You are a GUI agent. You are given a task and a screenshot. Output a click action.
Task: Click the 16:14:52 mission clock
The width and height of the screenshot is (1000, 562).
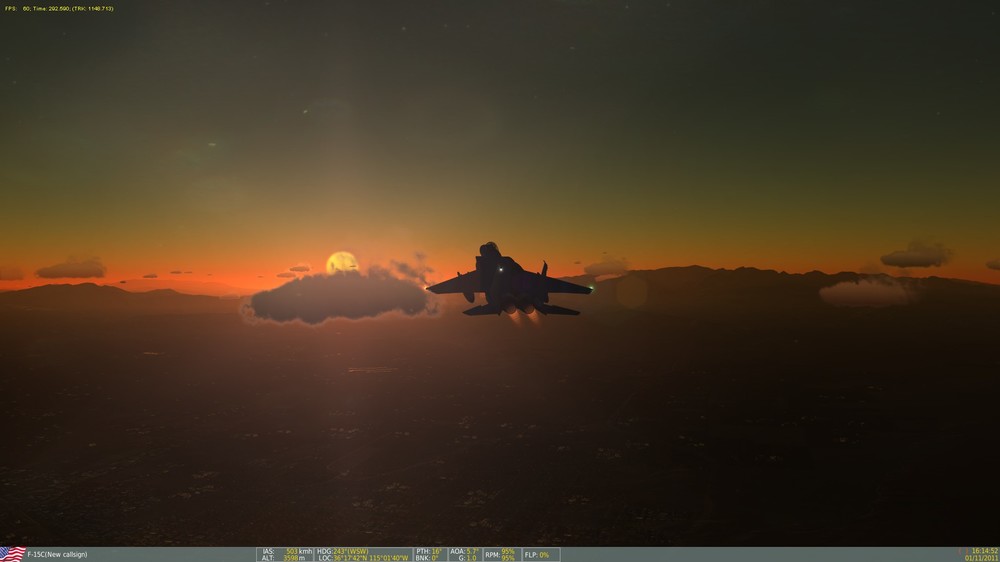985,551
